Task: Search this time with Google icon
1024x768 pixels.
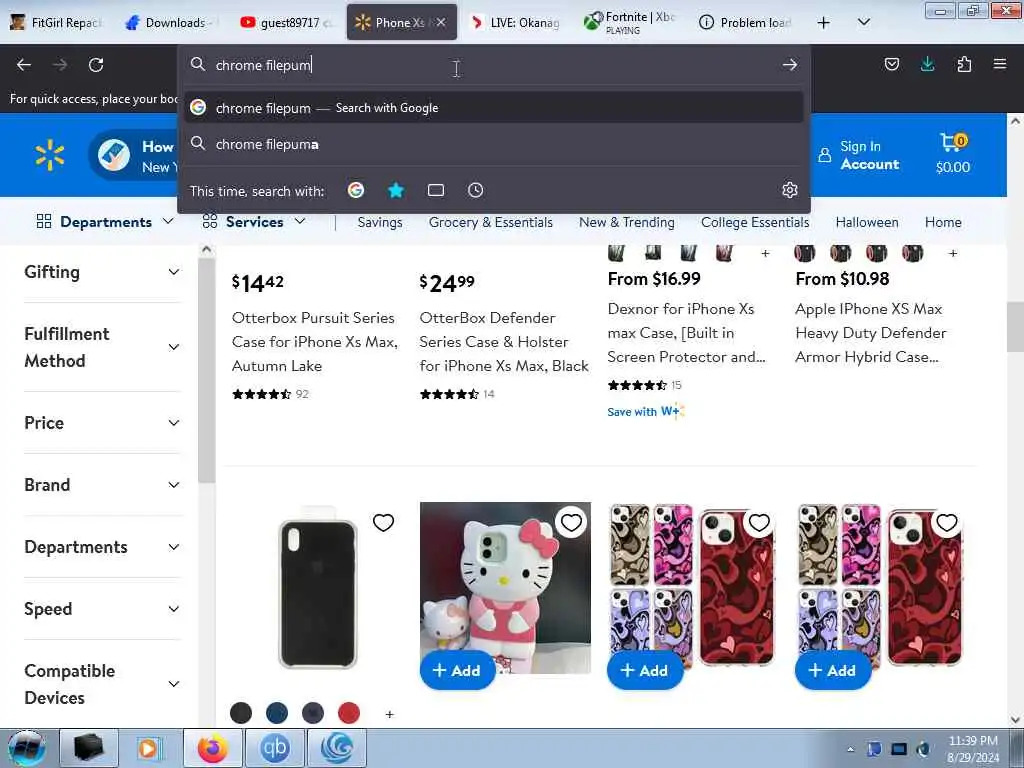Action: click(356, 190)
